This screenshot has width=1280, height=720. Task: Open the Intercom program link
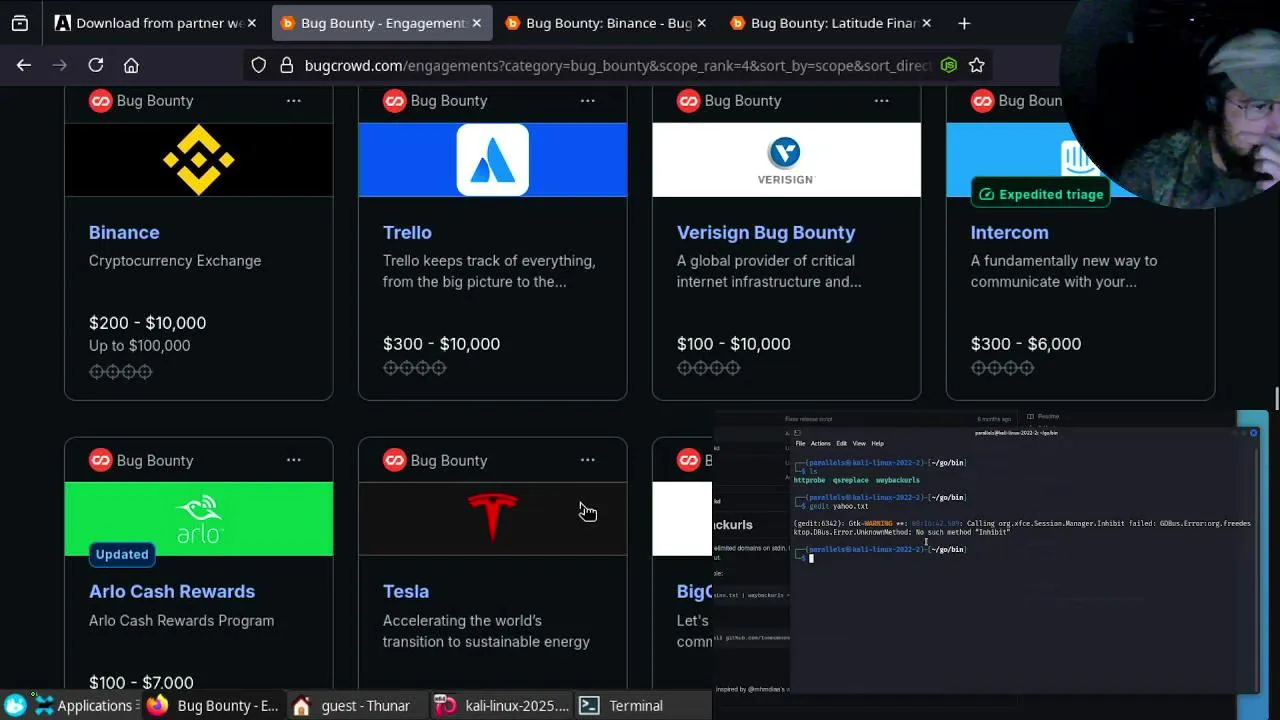click(1009, 232)
